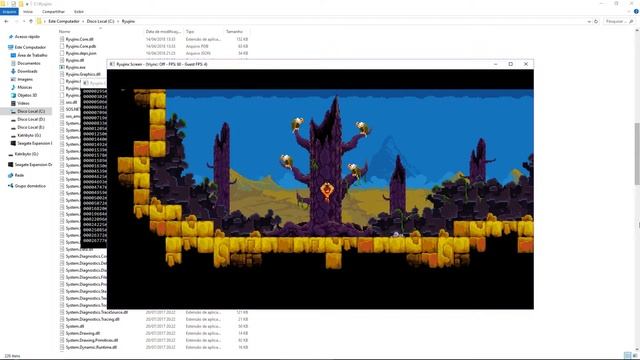Select System.Drawing.Primitives.dll file

pos(92,340)
